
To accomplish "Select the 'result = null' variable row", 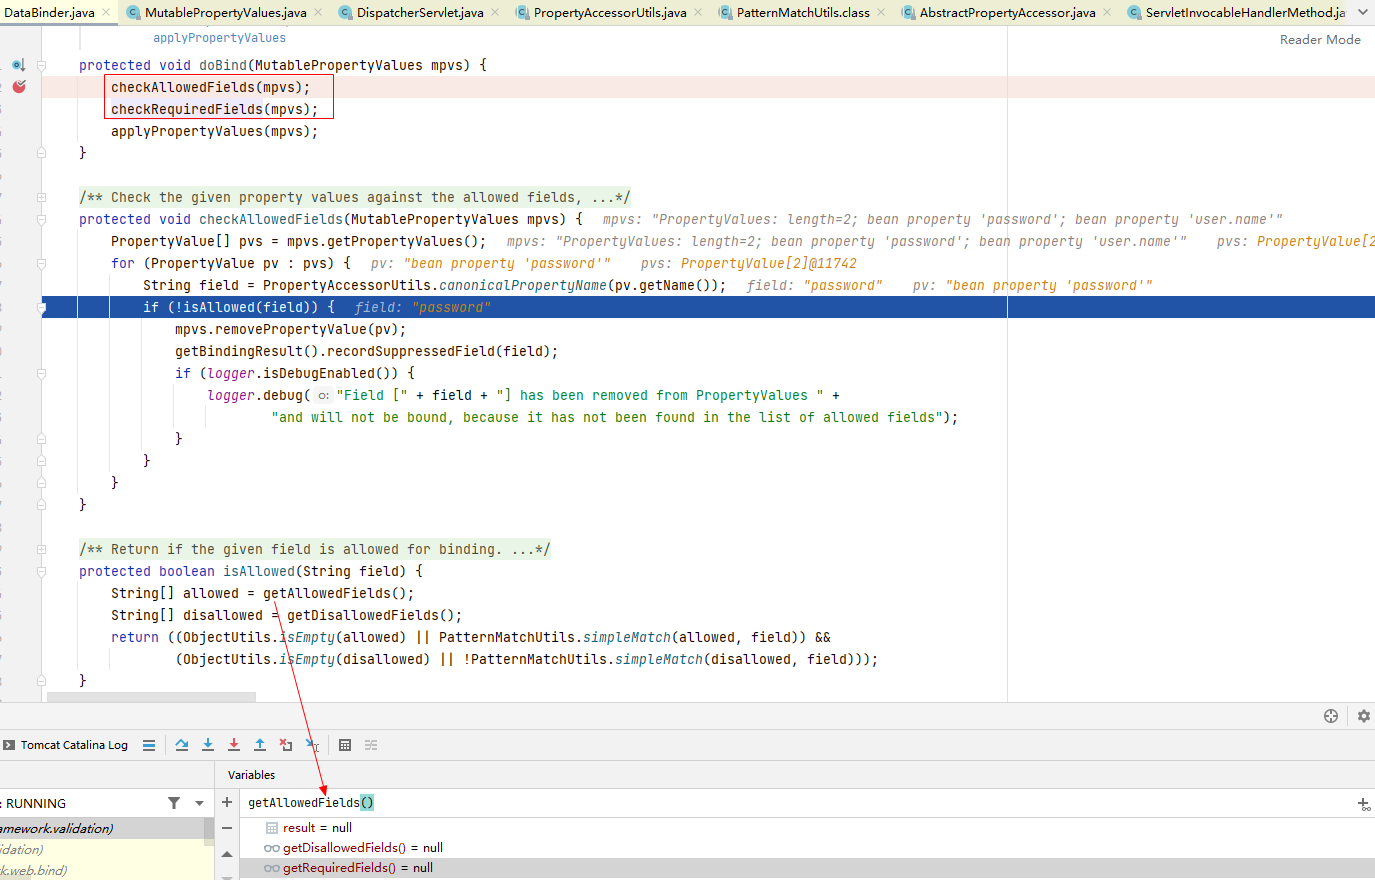I will [x=807, y=828].
